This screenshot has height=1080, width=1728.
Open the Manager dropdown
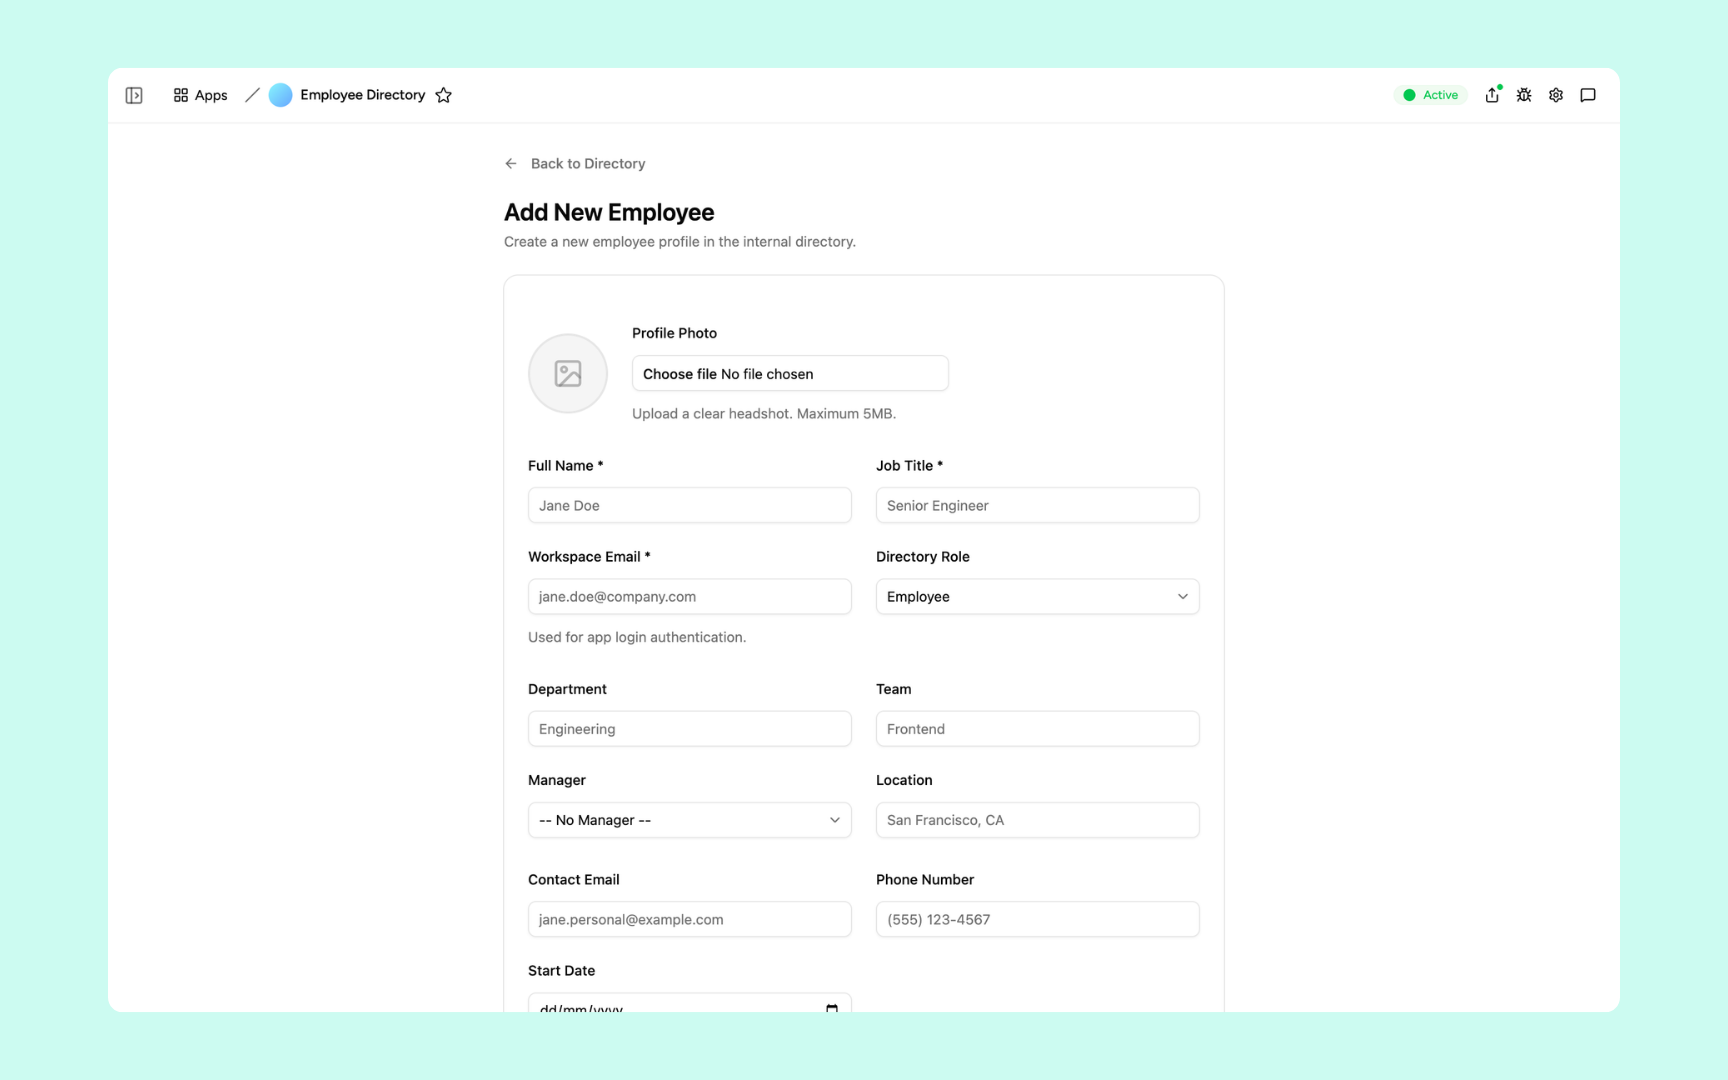coord(690,820)
